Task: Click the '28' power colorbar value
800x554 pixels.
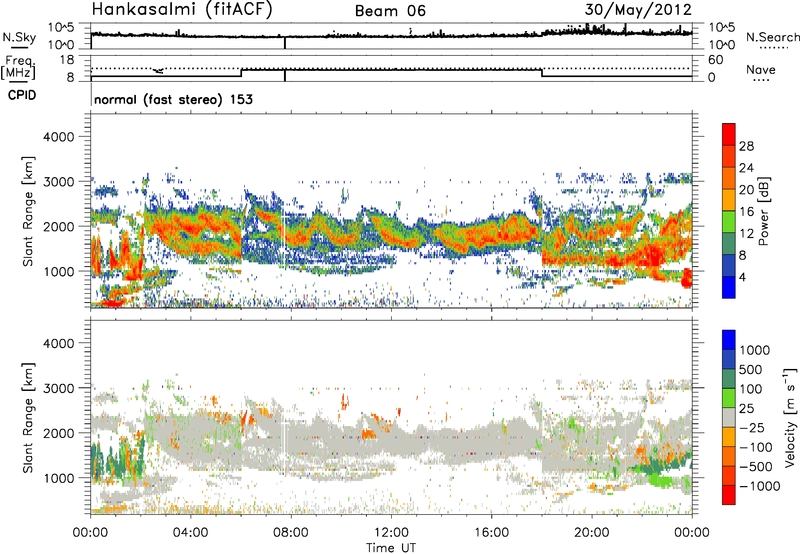Action: (x=746, y=146)
